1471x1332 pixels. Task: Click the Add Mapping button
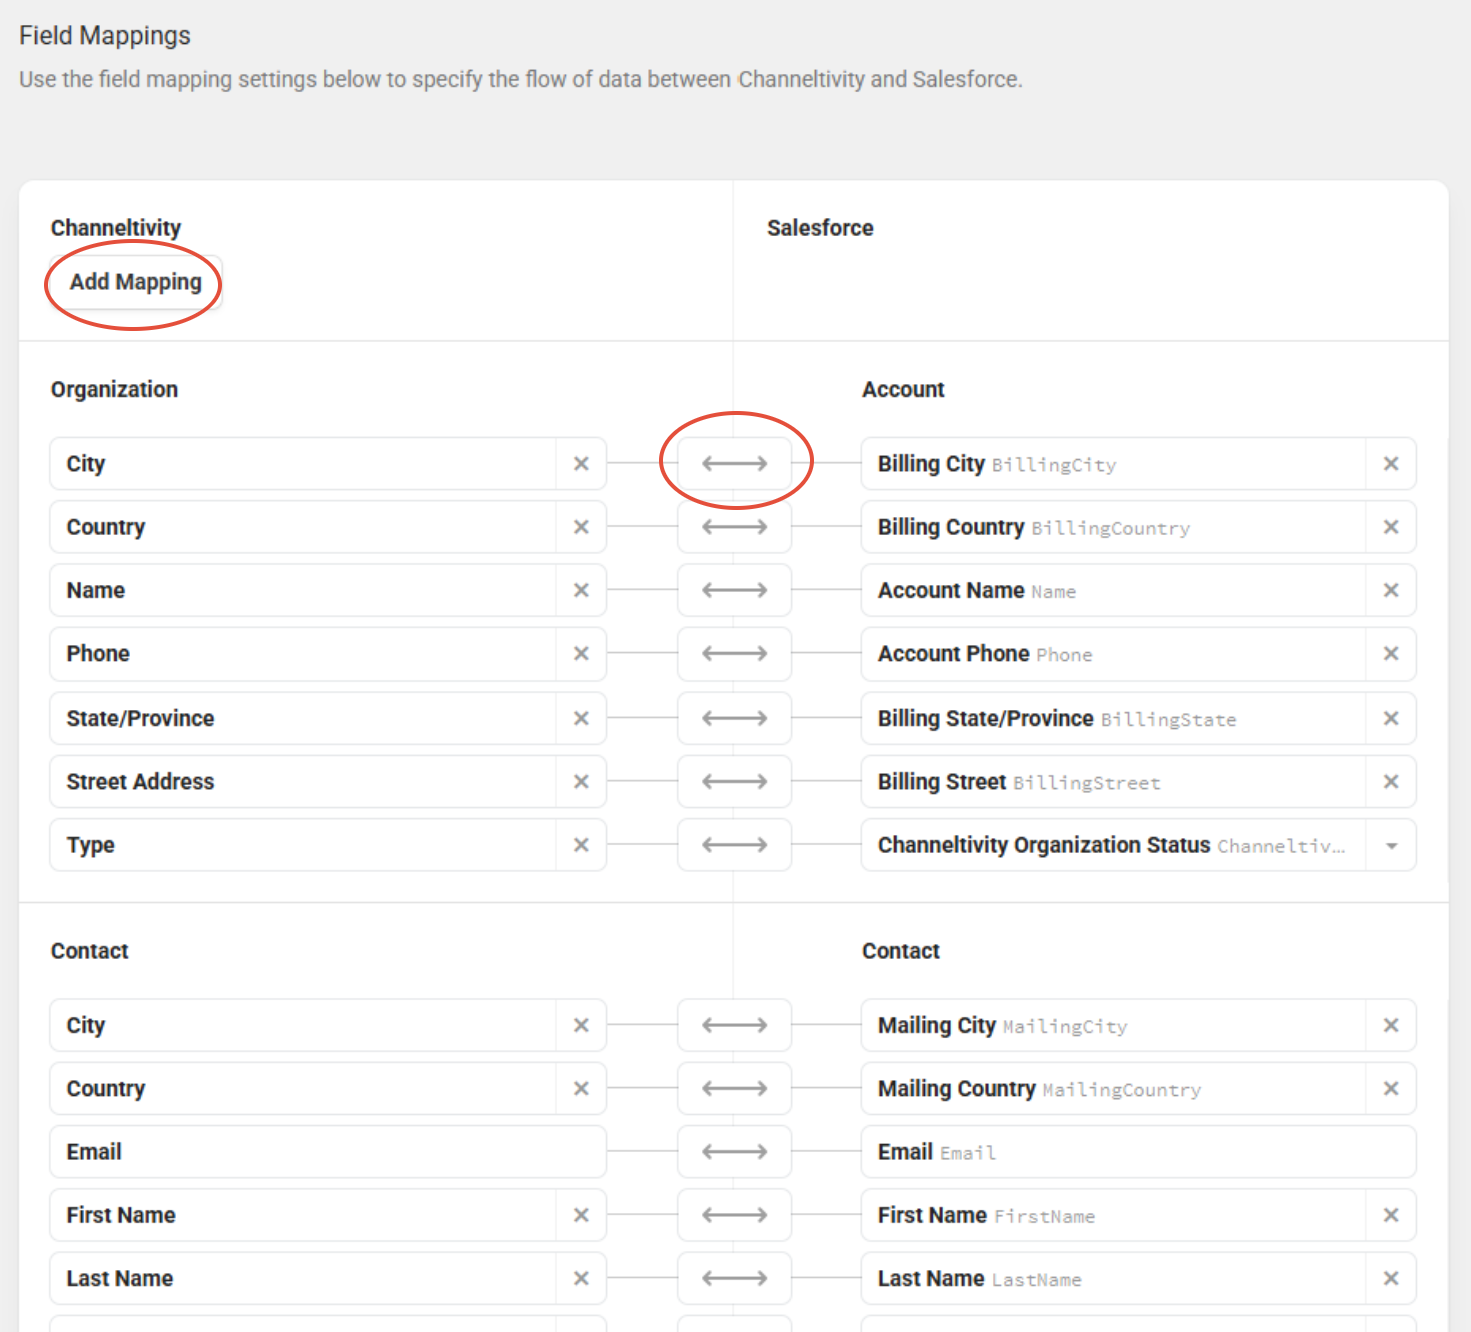pos(135,282)
